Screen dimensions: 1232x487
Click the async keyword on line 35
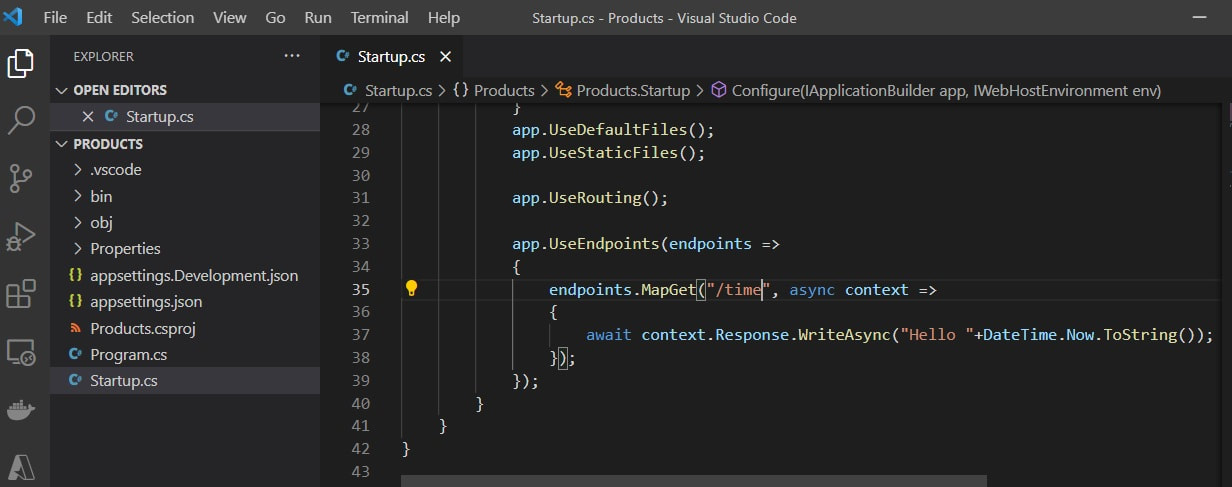click(812, 289)
